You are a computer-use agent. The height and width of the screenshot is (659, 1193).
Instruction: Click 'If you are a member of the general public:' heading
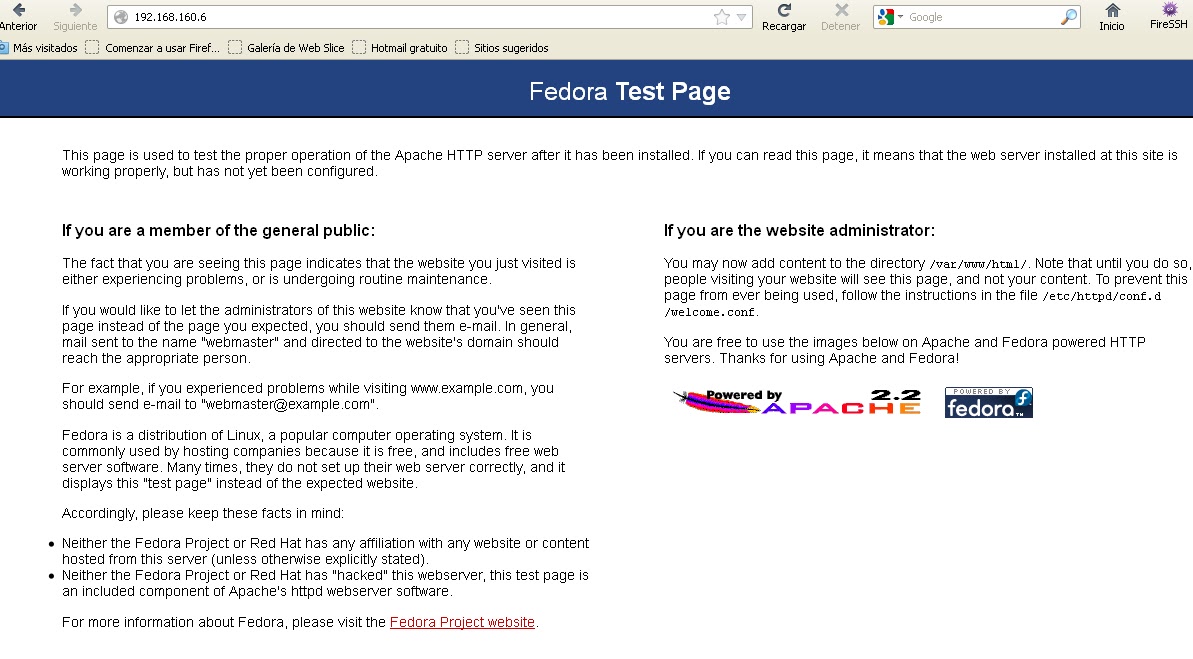pyautogui.click(x=218, y=231)
